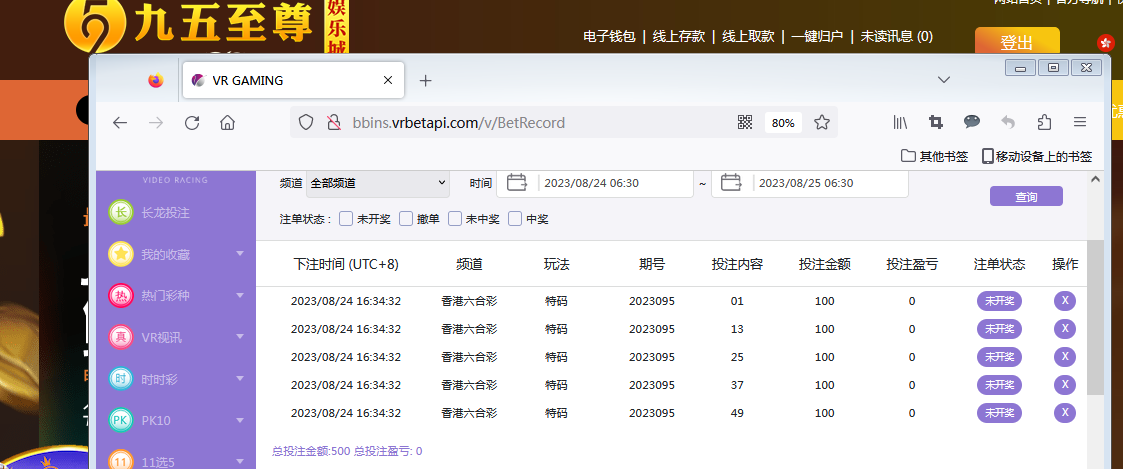Open the Firefox hamburger menu
The image size is (1123, 469).
[x=1079, y=122]
